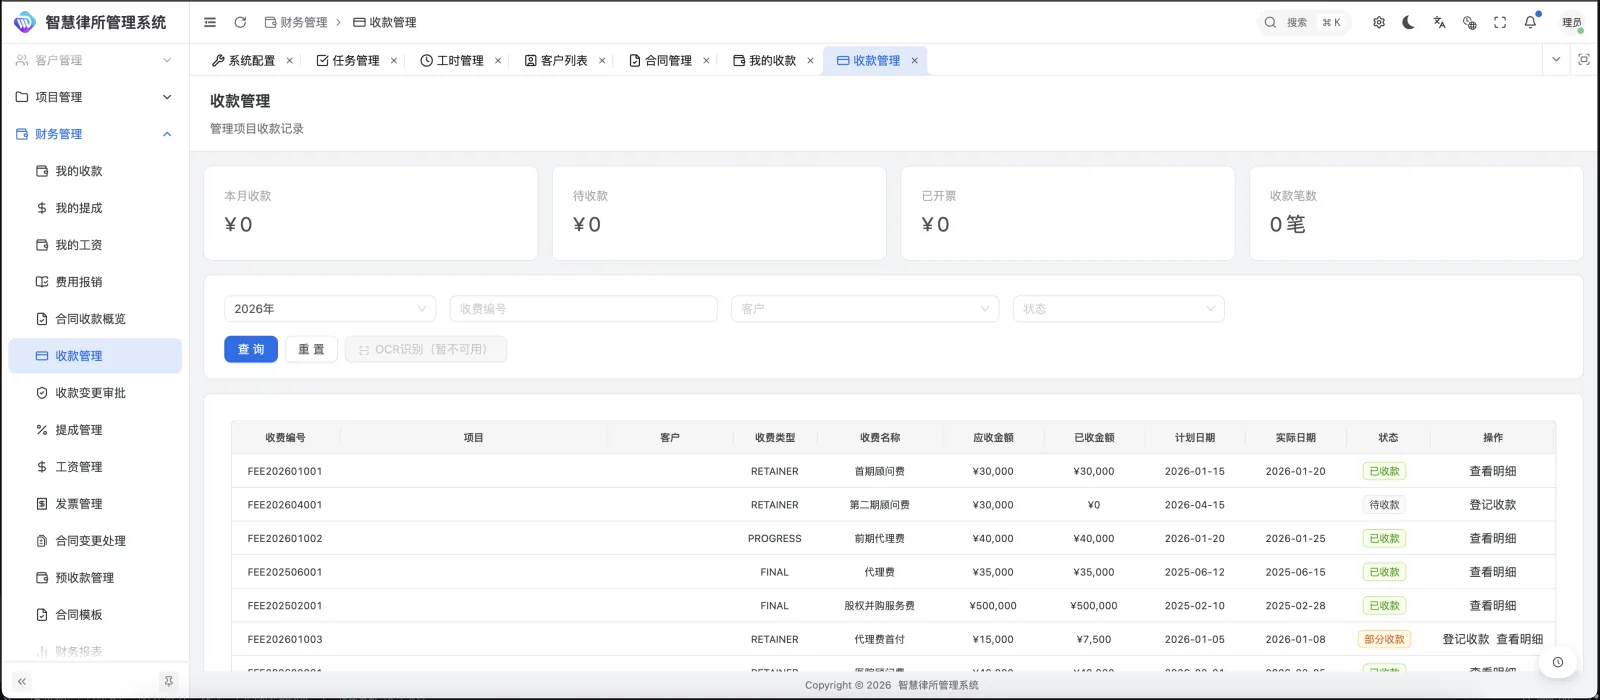Click 查看明细 for FEE202601003

point(1520,639)
